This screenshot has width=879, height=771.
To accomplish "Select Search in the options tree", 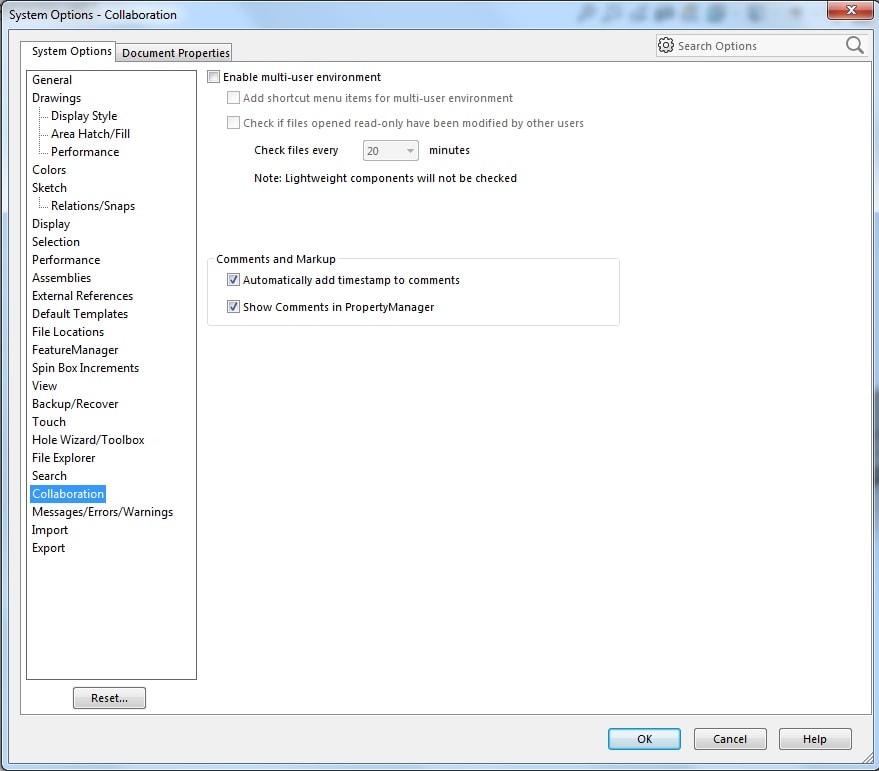I will 49,475.
